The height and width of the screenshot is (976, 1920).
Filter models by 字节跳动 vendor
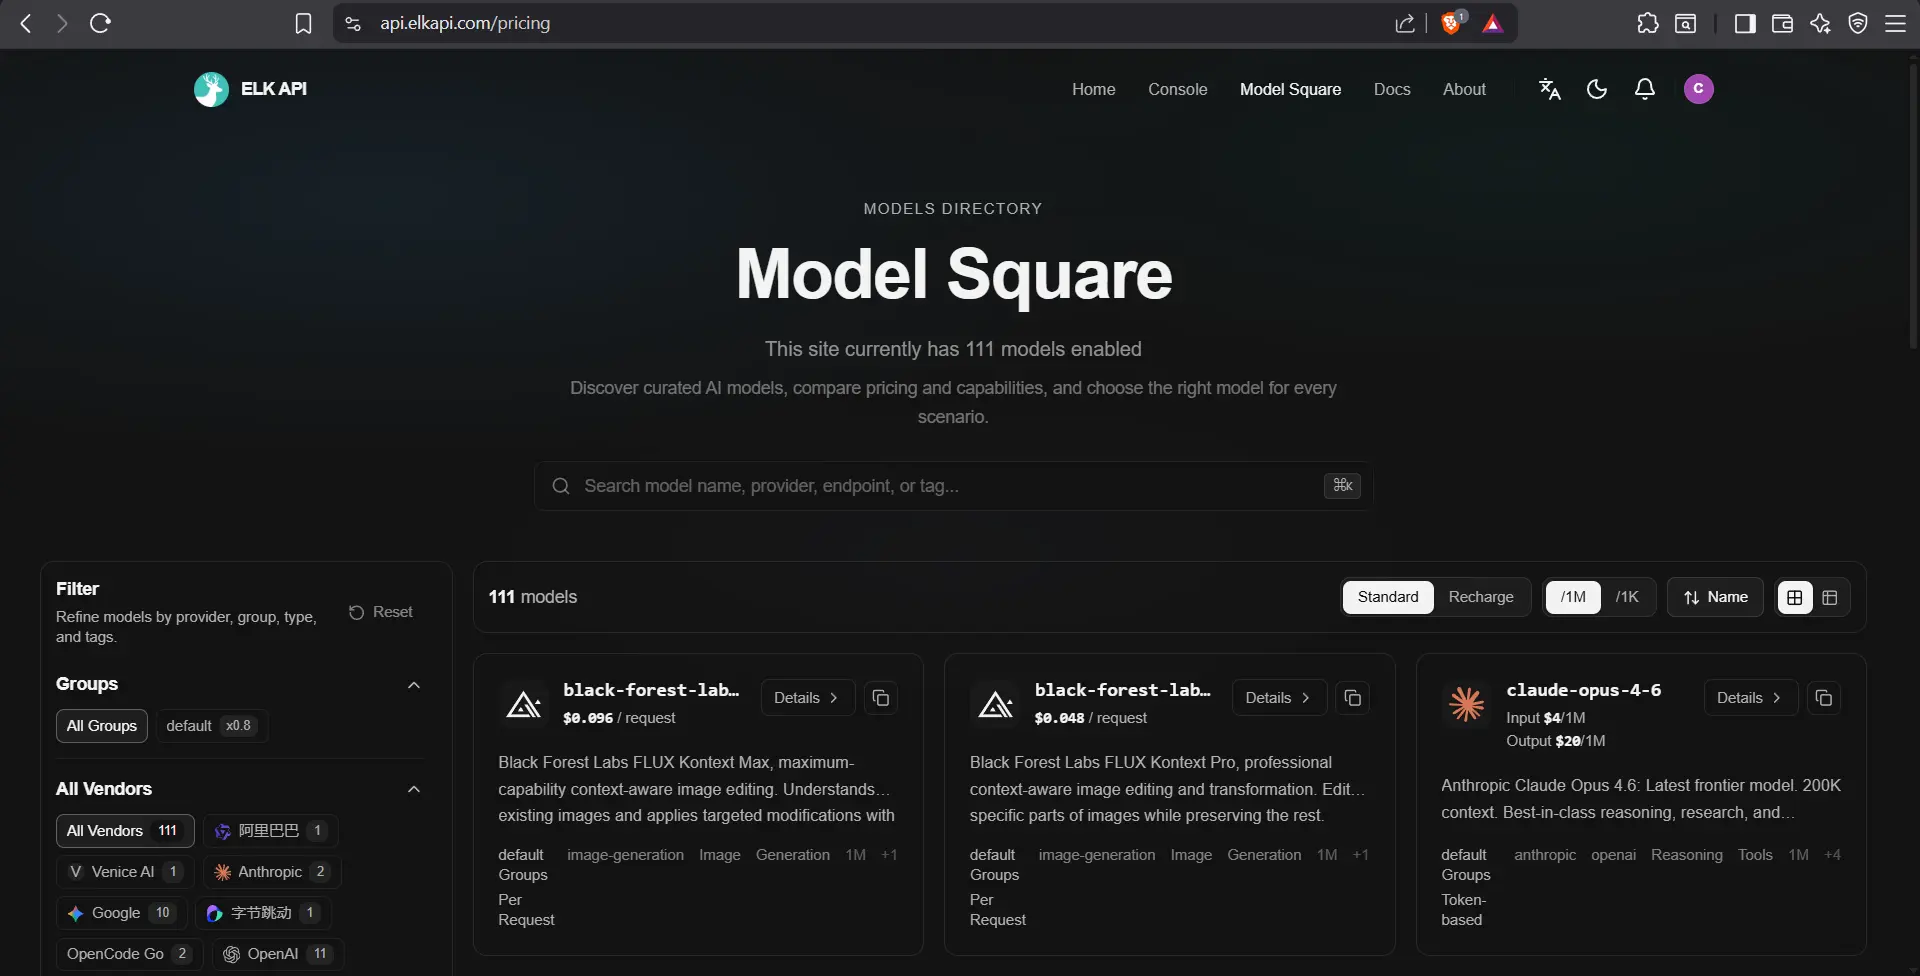(263, 913)
